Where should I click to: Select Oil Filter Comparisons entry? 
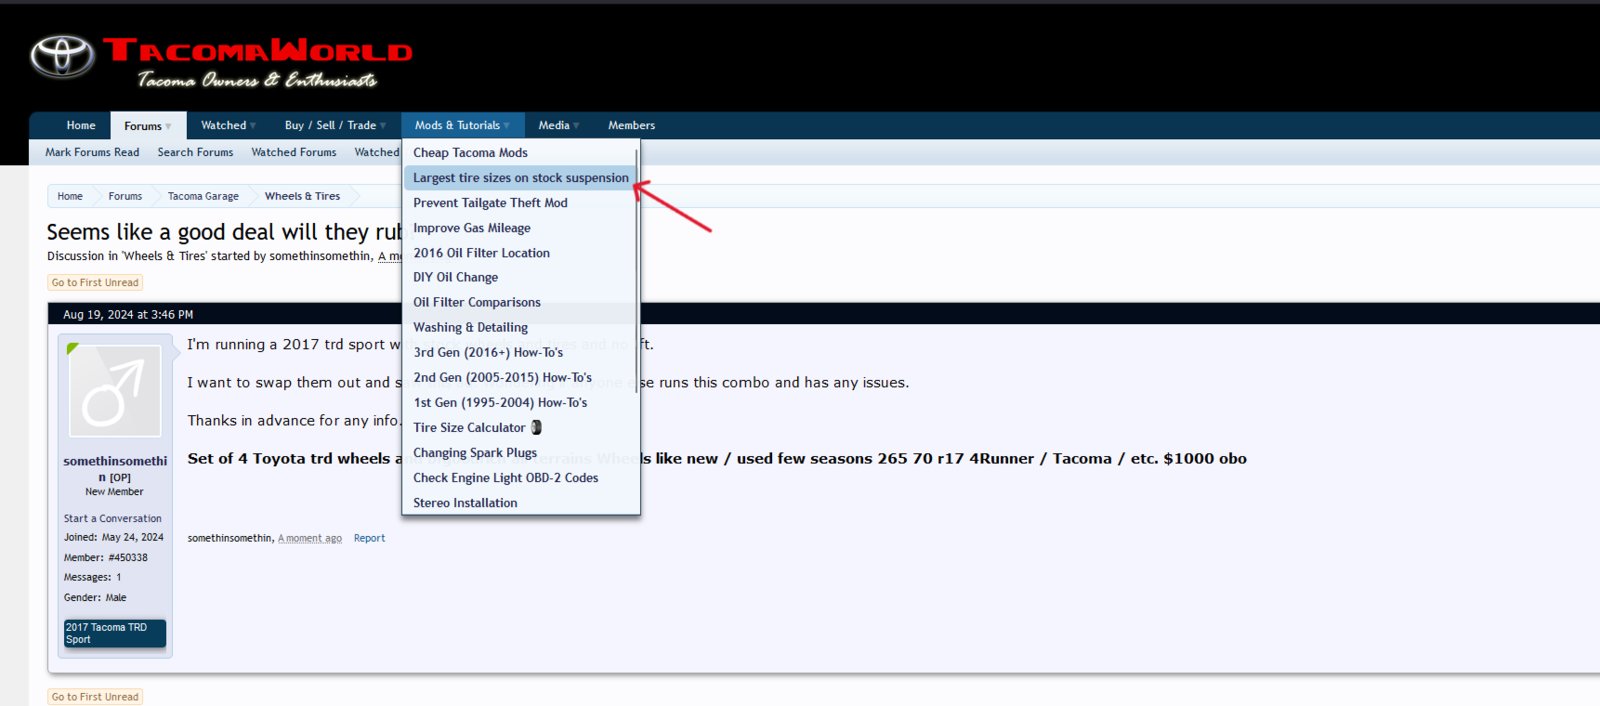tap(477, 302)
